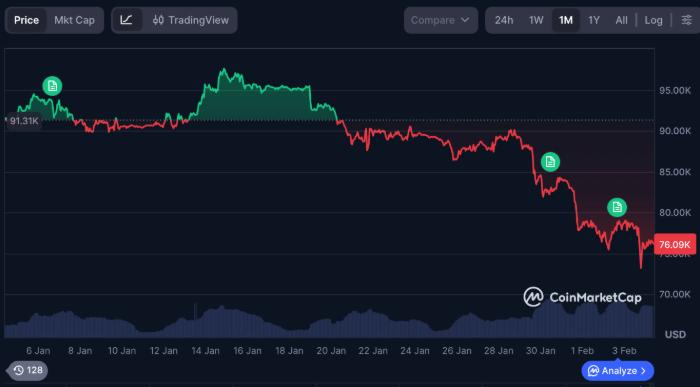The height and width of the screenshot is (387, 700).
Task: Click the Analyze button
Action: click(x=618, y=370)
